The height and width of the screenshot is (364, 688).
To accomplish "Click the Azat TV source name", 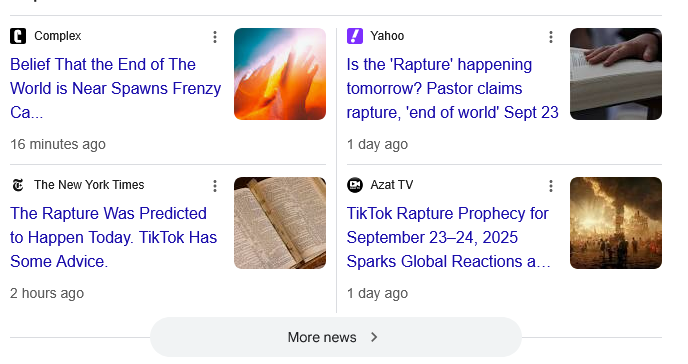I will click(392, 185).
